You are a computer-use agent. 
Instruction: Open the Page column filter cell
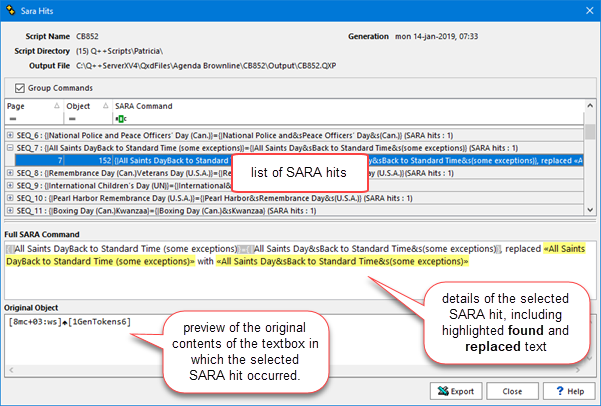(34, 119)
